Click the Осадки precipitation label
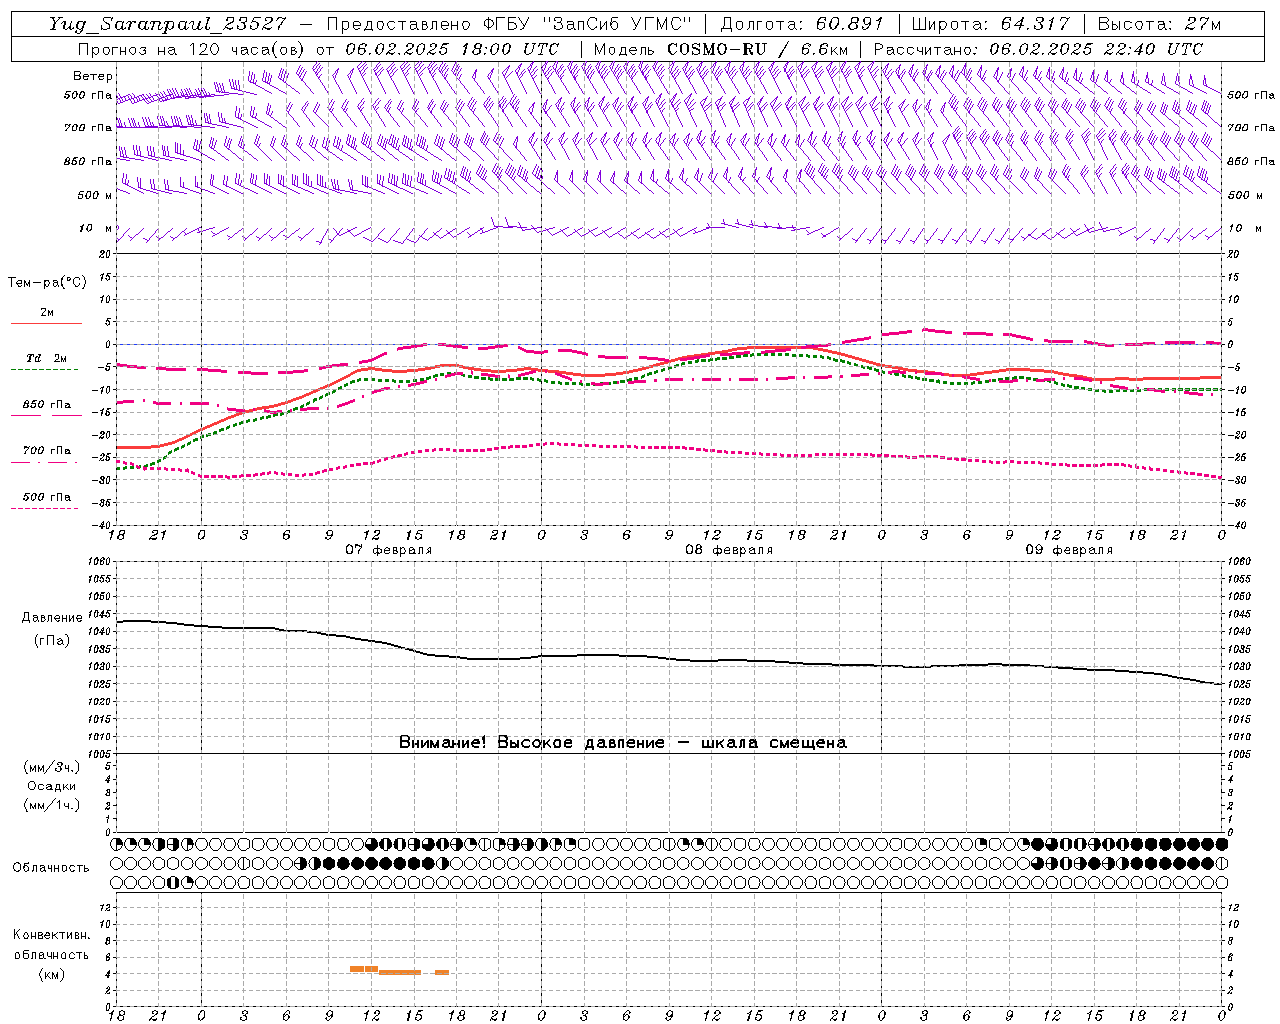Image resolution: width=1280 pixels, height=1024 pixels. coord(52,786)
